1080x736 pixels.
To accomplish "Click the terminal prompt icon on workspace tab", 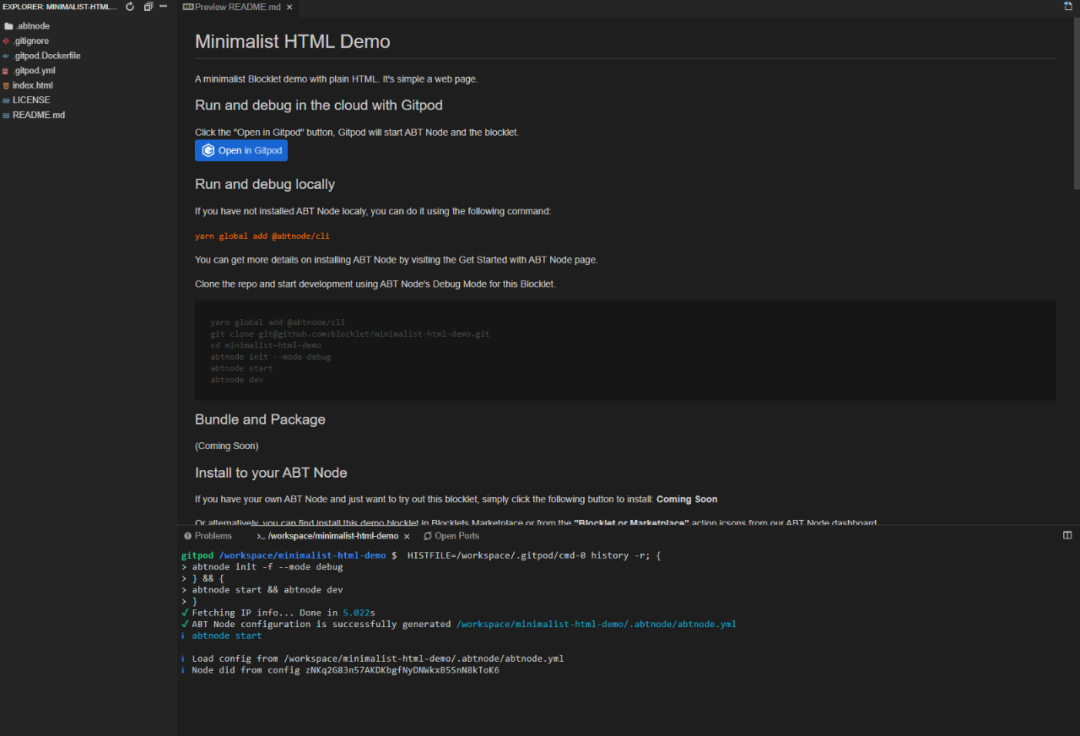I will click(x=260, y=536).
